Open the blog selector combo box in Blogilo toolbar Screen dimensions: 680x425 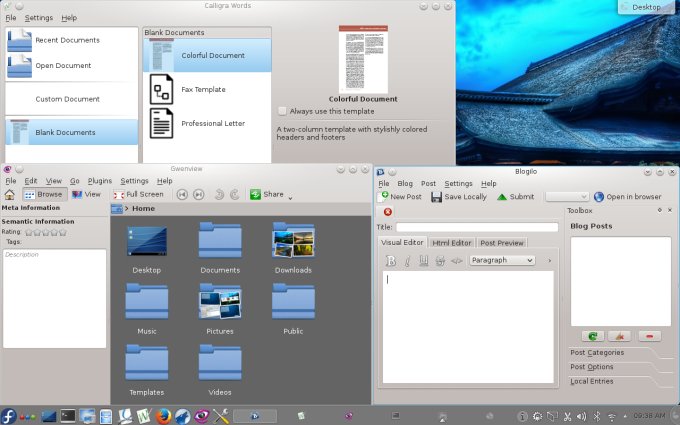566,197
